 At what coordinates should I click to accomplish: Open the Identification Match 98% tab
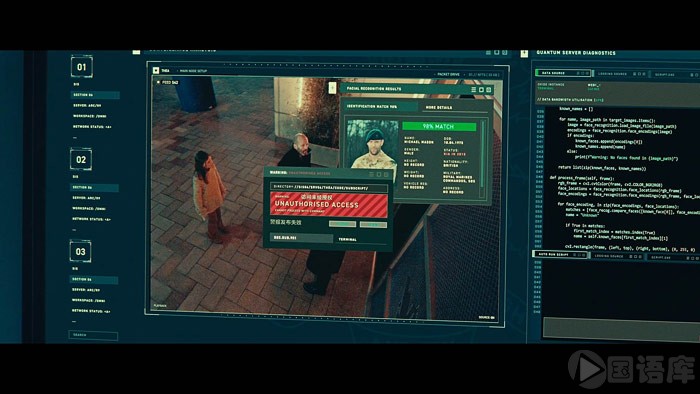pyautogui.click(x=380, y=107)
